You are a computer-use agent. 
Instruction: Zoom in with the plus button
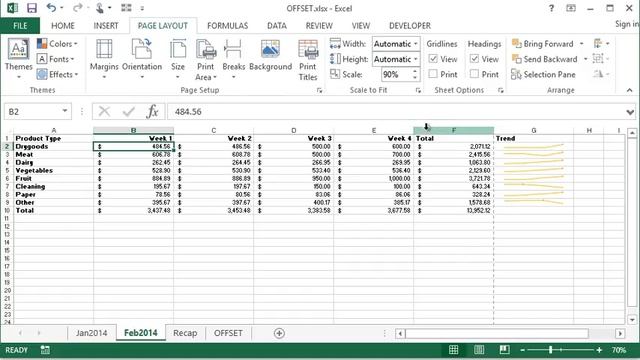tap(599, 350)
